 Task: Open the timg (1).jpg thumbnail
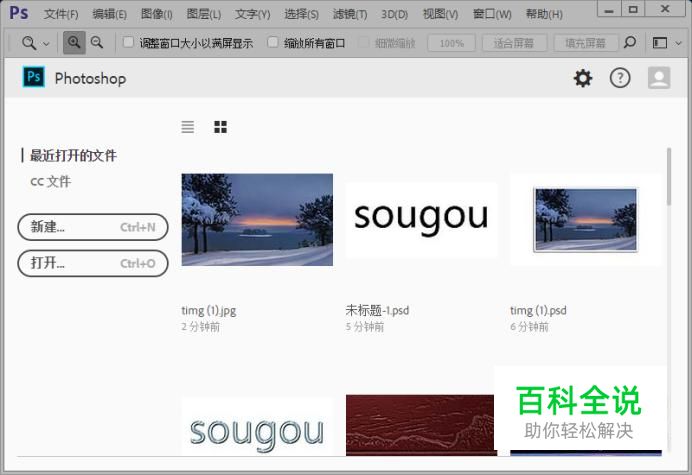point(257,219)
